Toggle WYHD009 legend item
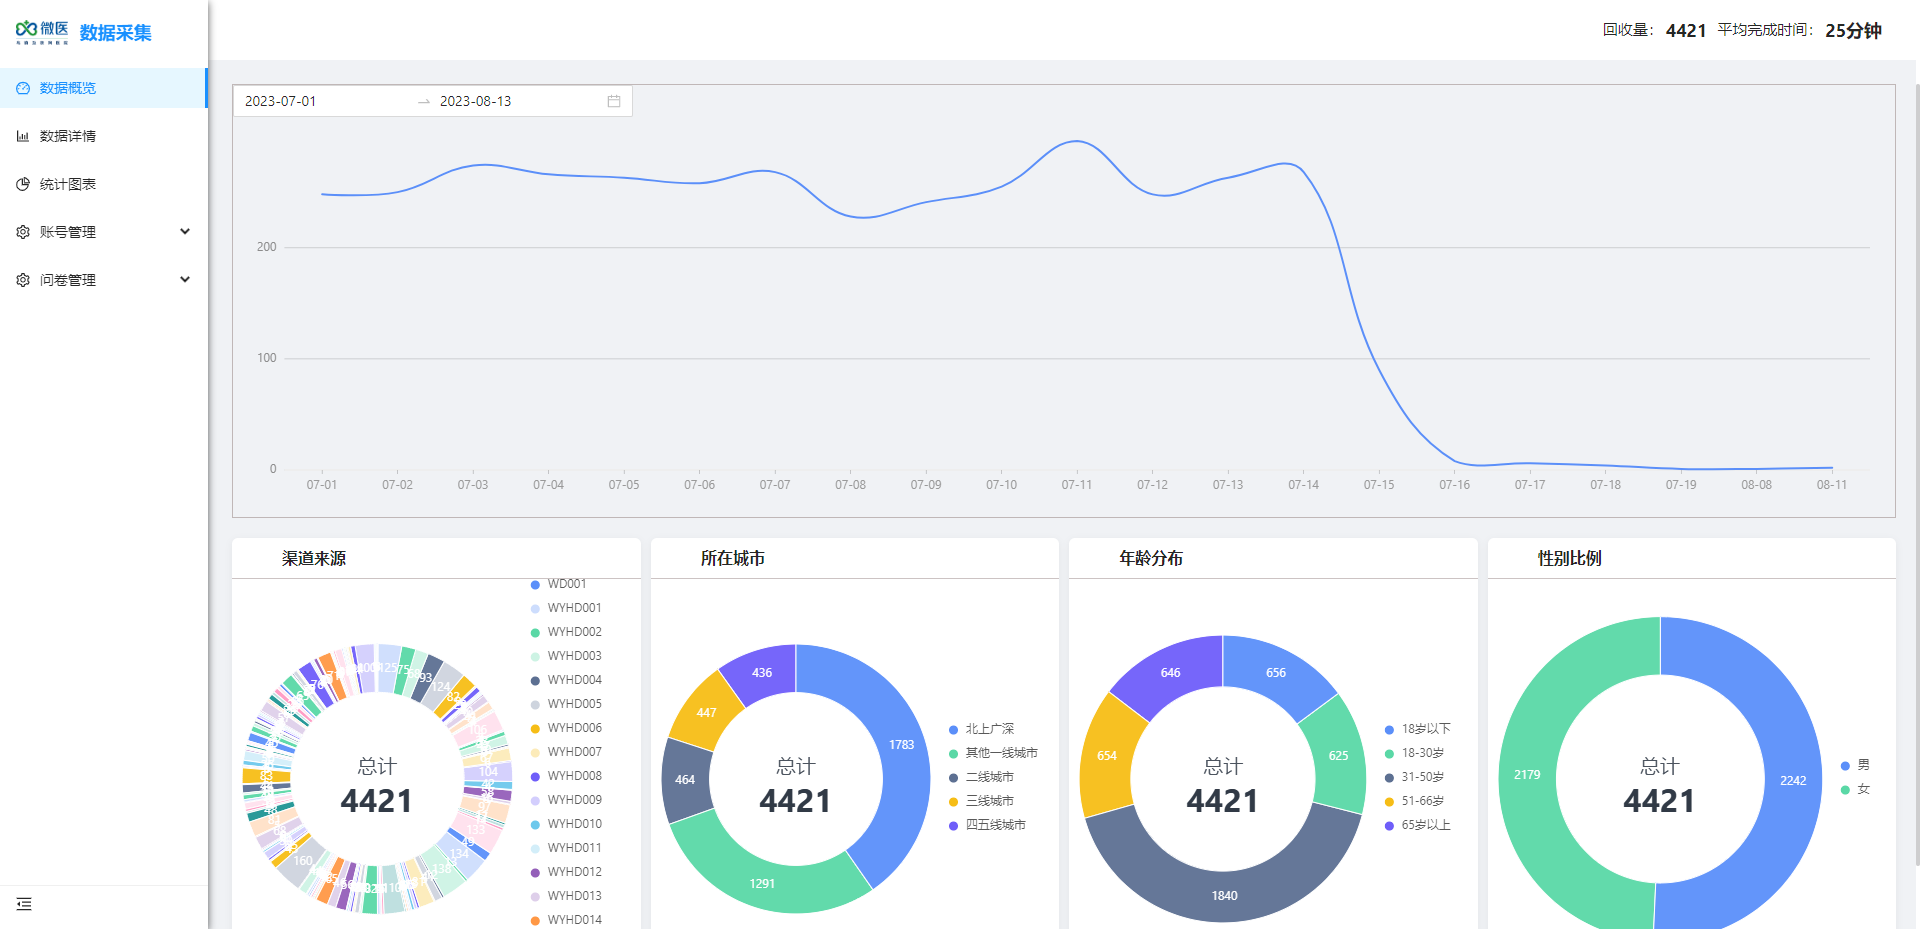1920x929 pixels. [x=566, y=800]
